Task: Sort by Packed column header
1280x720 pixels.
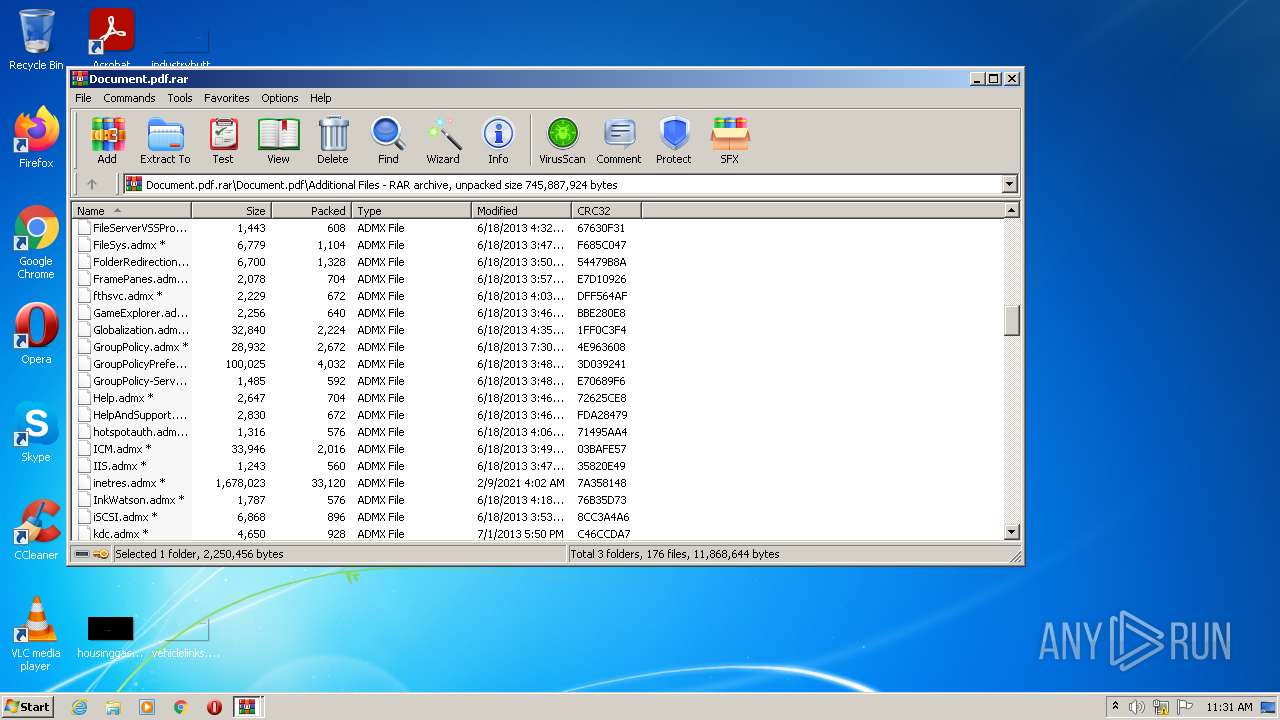Action: click(x=312, y=211)
